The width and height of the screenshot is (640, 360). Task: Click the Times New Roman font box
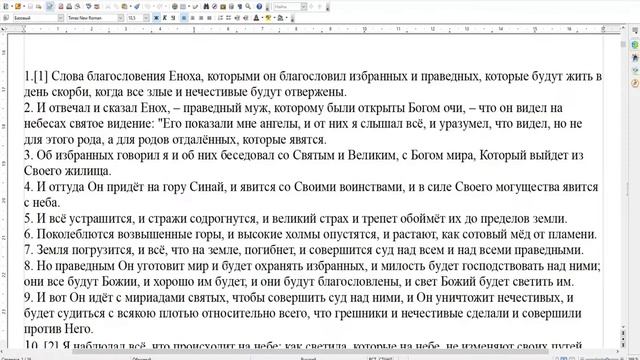(x=92, y=18)
